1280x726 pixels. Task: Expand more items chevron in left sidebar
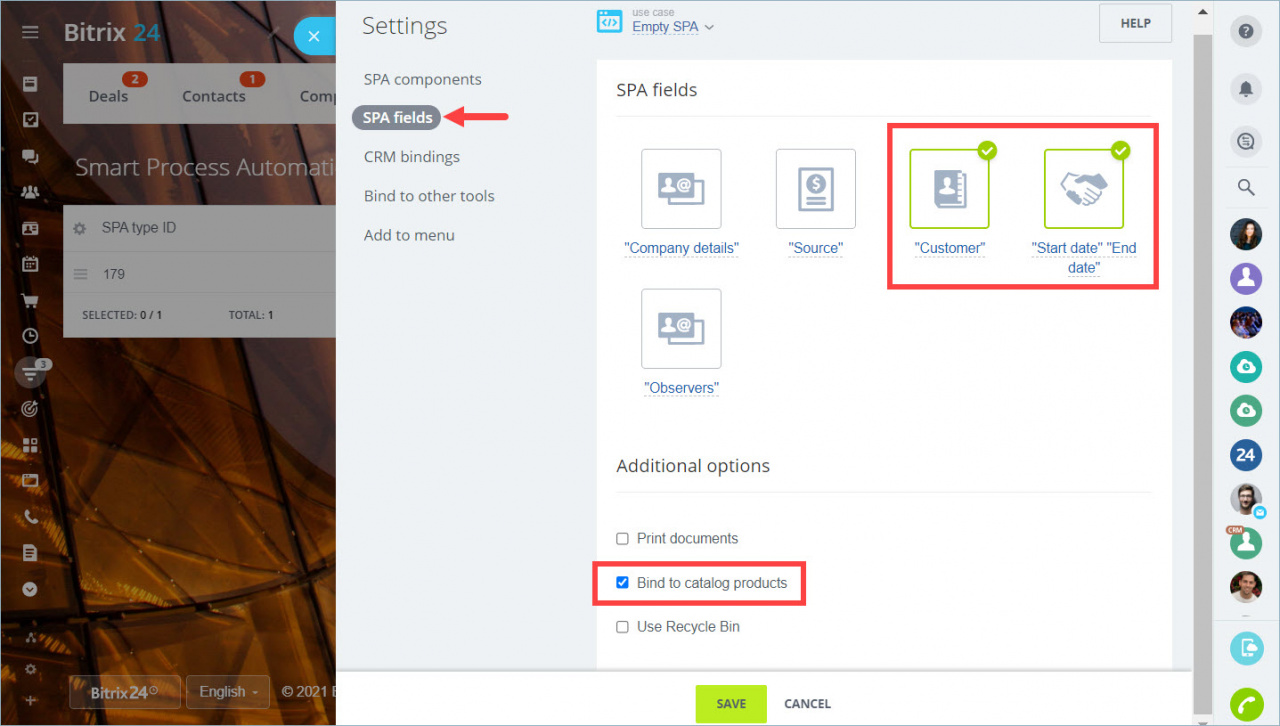click(30, 589)
